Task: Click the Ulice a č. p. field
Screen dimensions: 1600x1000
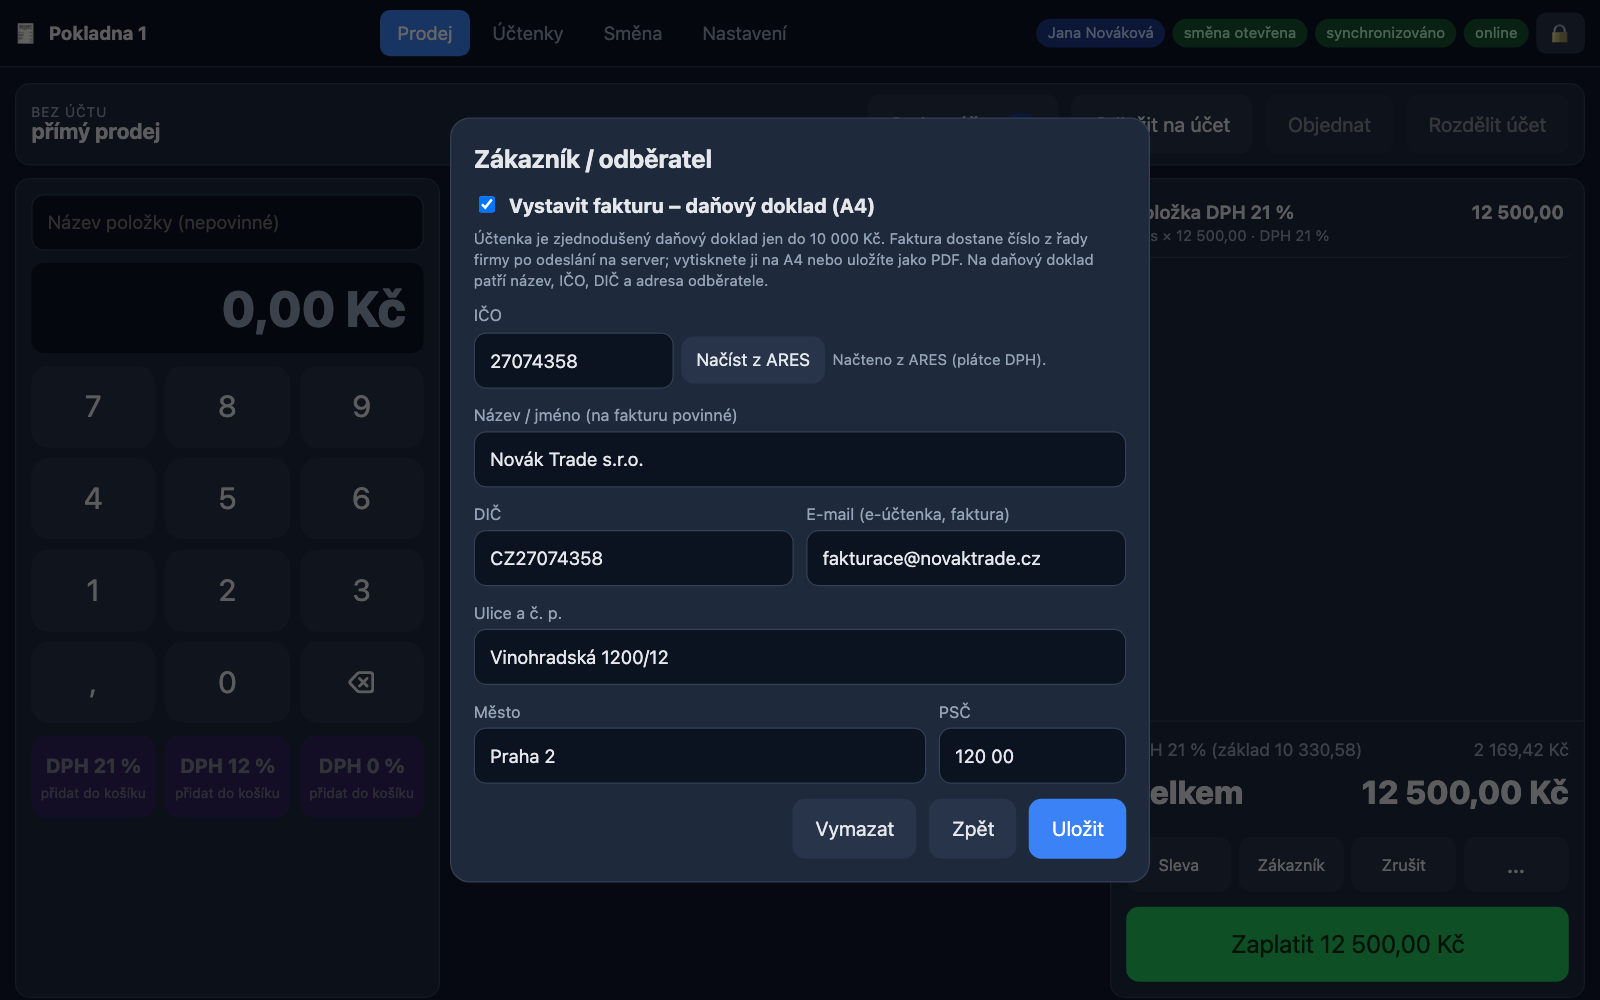Action: click(800, 657)
